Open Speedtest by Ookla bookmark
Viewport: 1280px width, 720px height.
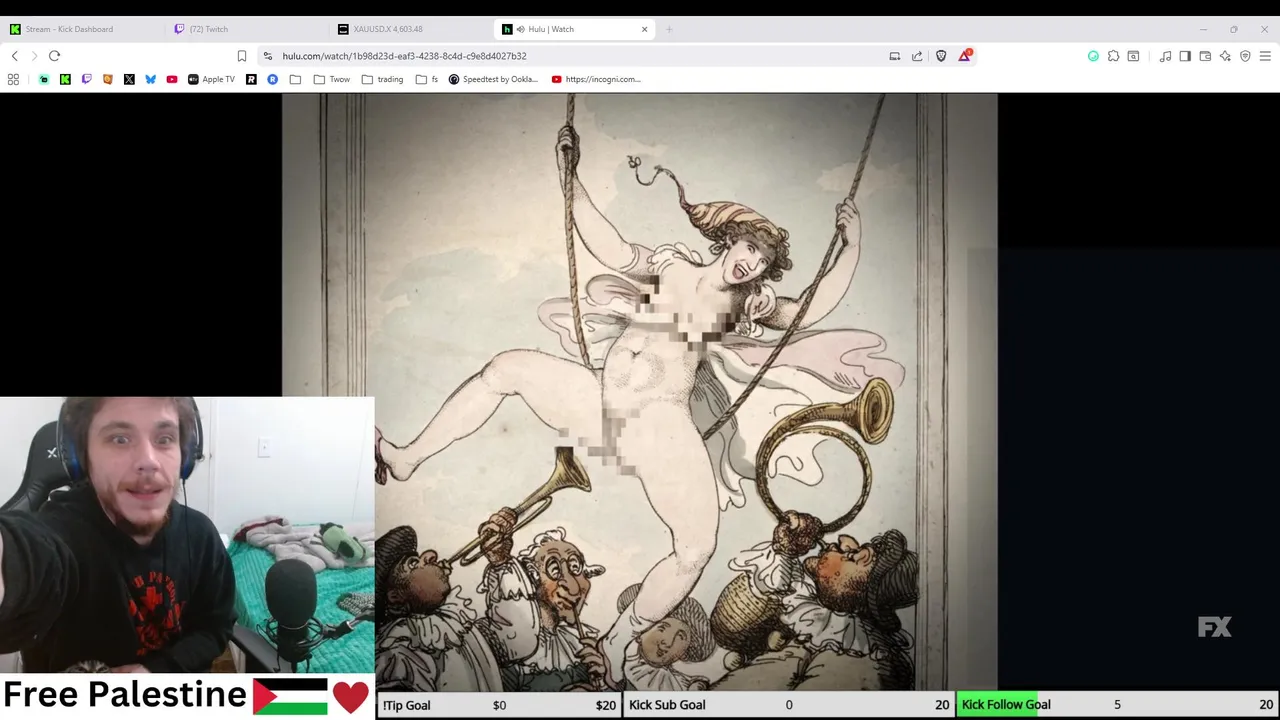click(494, 79)
